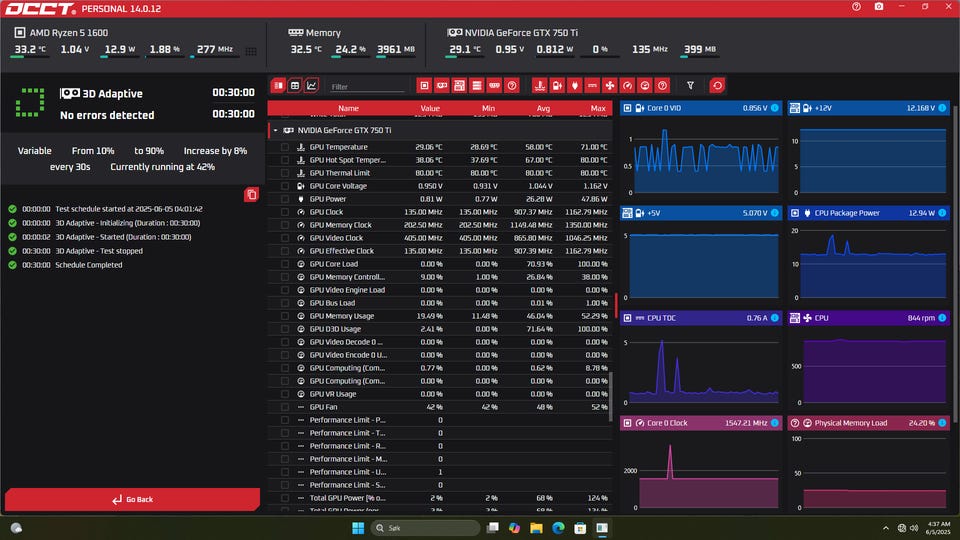960x540 pixels.
Task: Switch to the sensor graph view
Action: pyautogui.click(x=312, y=86)
